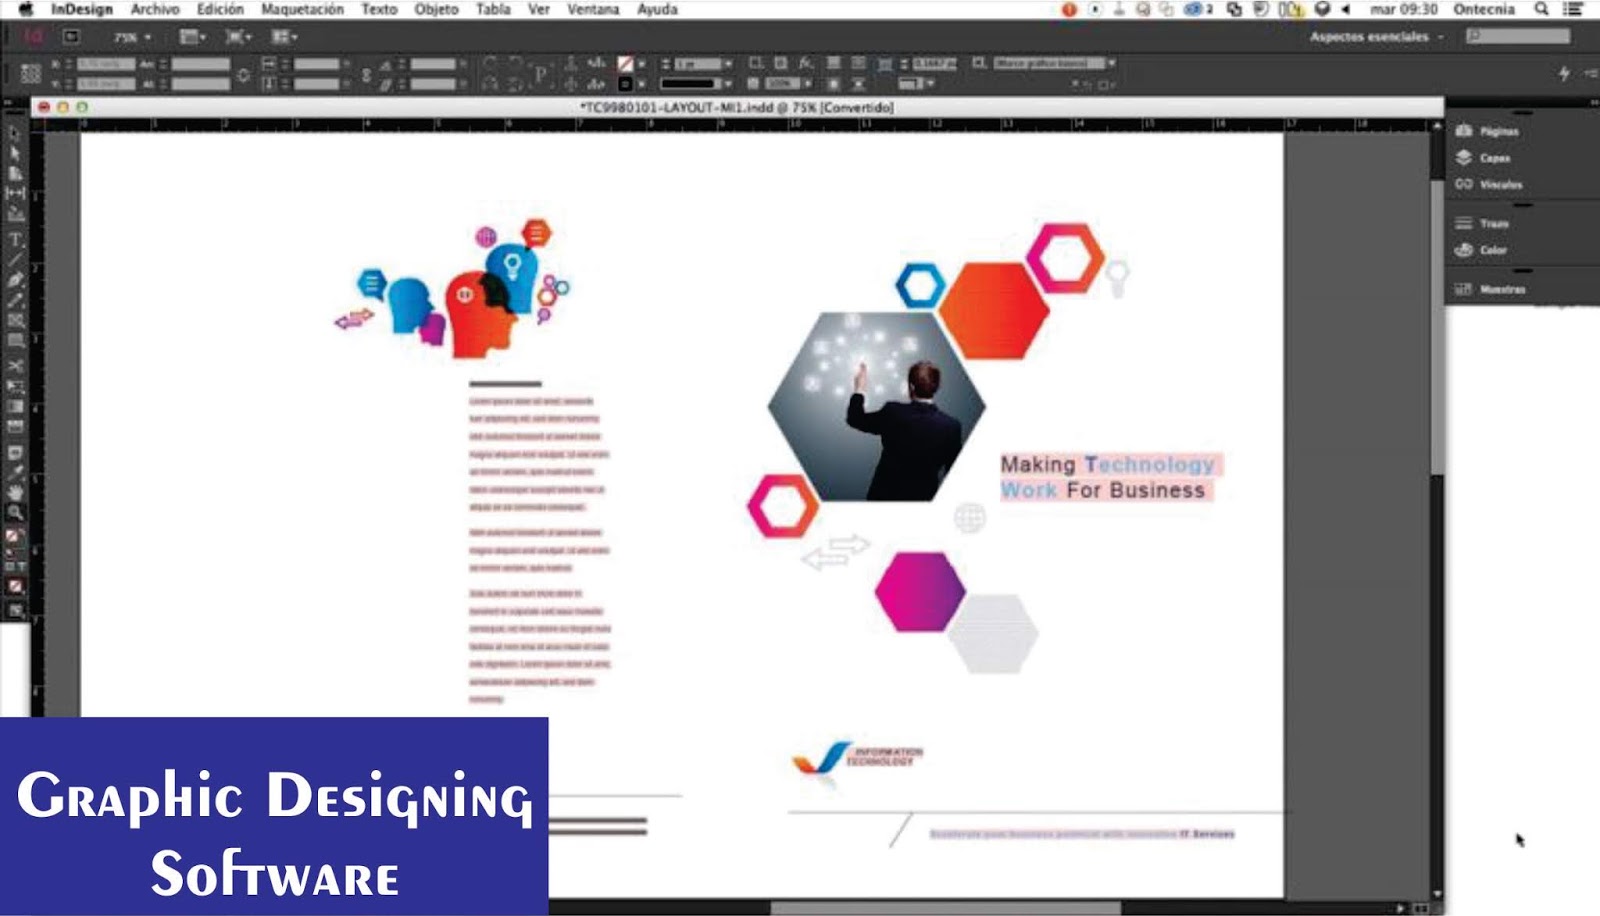Click the fill color swatch in the control bar
Screen dimensions: 1600x916
pos(624,63)
